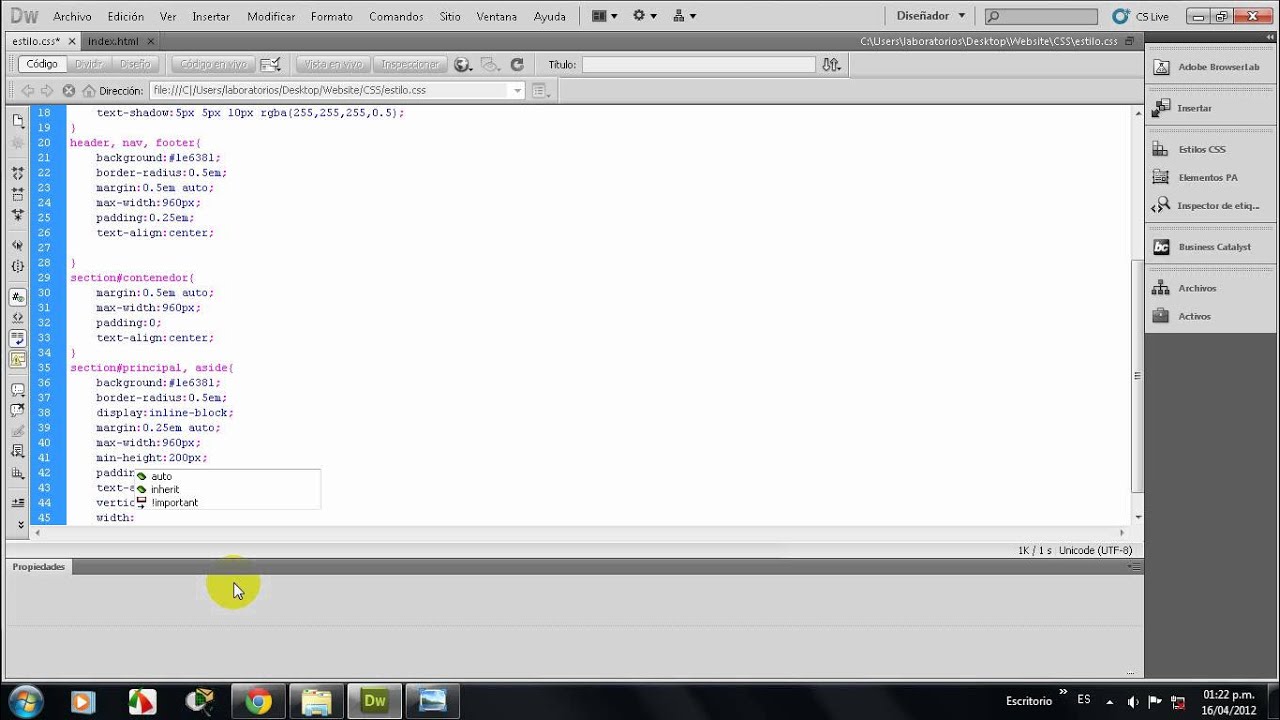Click the file management icon
Image resolution: width=1280 pixels, height=720 pixels.
point(831,64)
